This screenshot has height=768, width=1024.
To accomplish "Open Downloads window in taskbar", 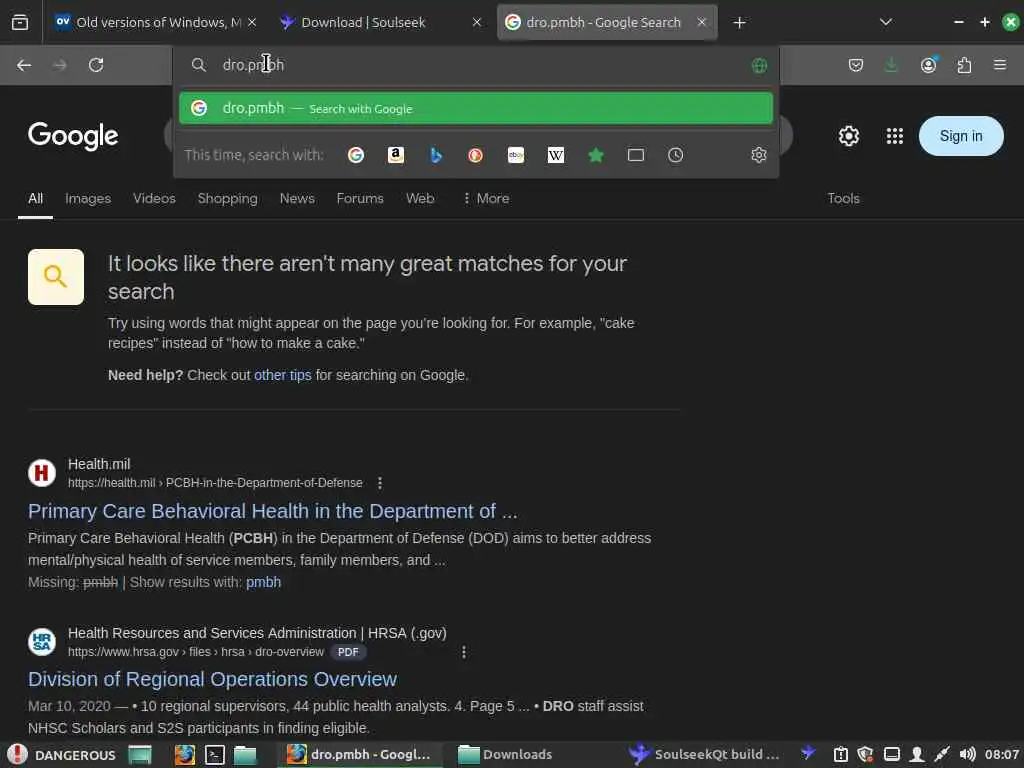I will tap(504, 755).
